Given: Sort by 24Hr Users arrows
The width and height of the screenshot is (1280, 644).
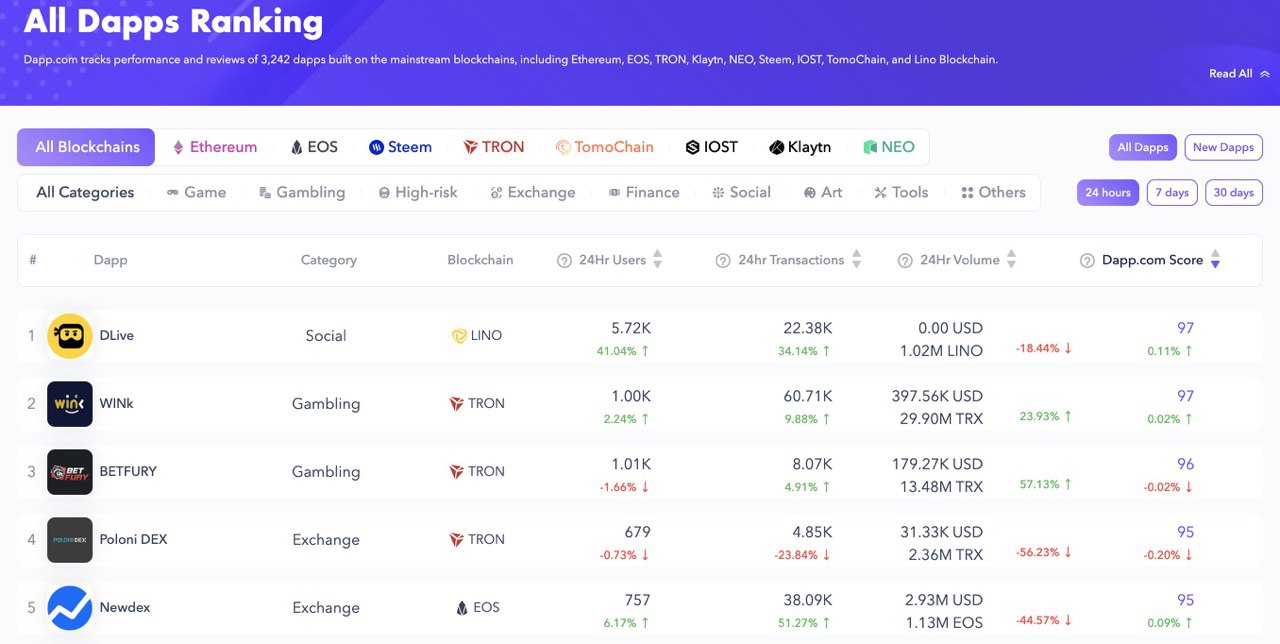Looking at the screenshot, I should pos(657,260).
